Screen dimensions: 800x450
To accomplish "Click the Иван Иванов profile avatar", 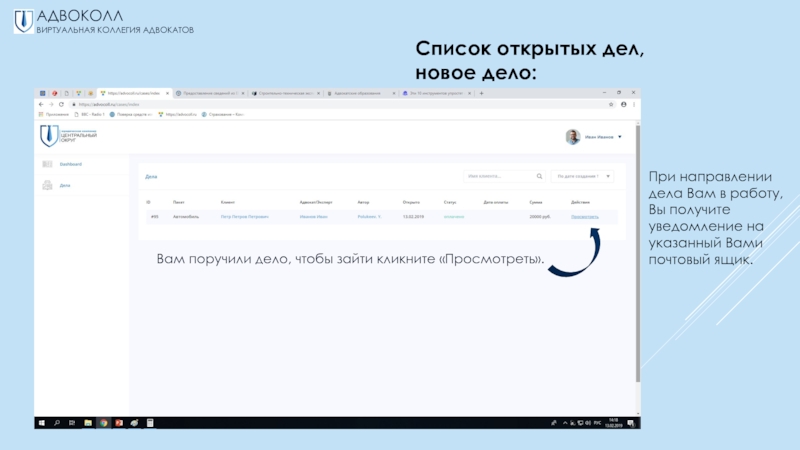I will click(x=572, y=137).
